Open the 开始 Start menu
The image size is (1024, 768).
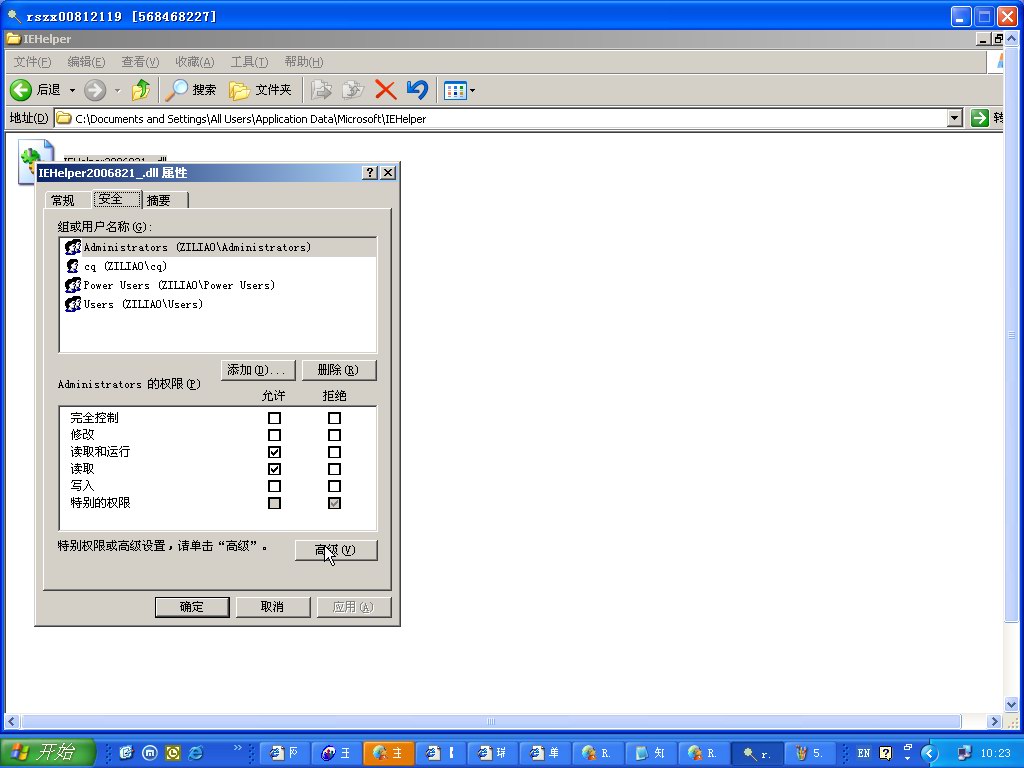(x=47, y=752)
